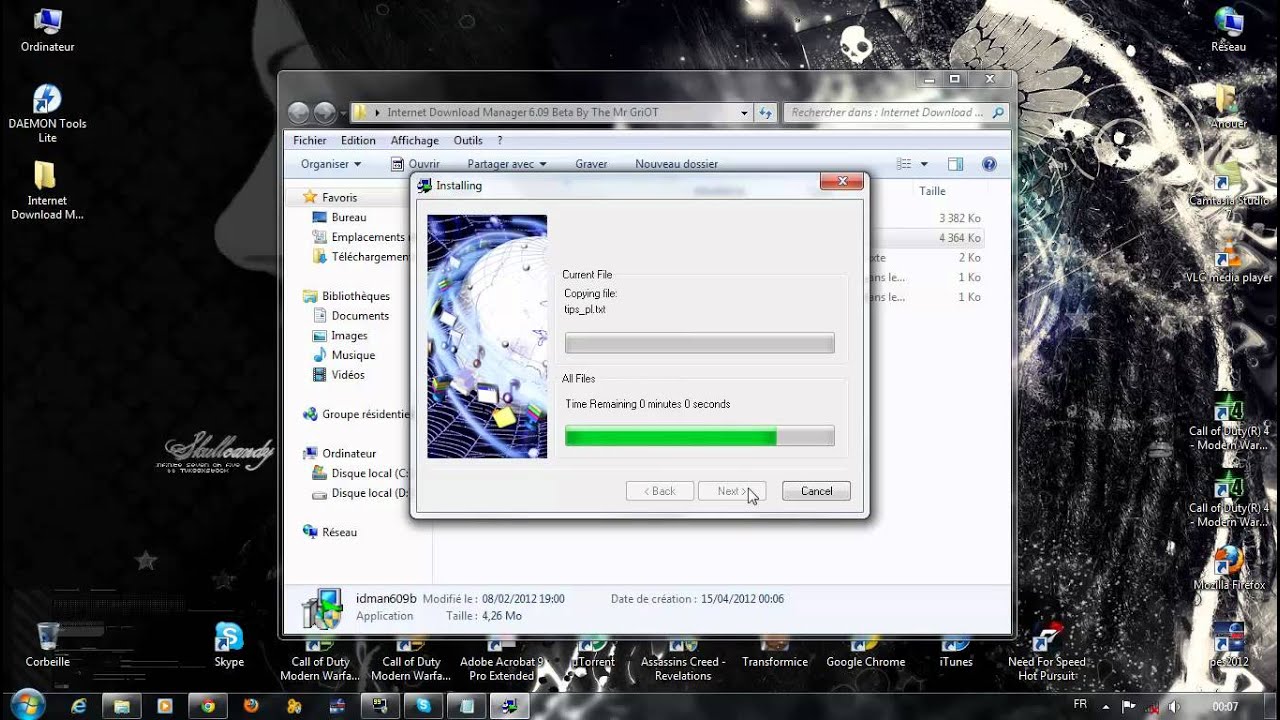Go forward in the Explorer window
The image size is (1280, 720).
point(325,113)
